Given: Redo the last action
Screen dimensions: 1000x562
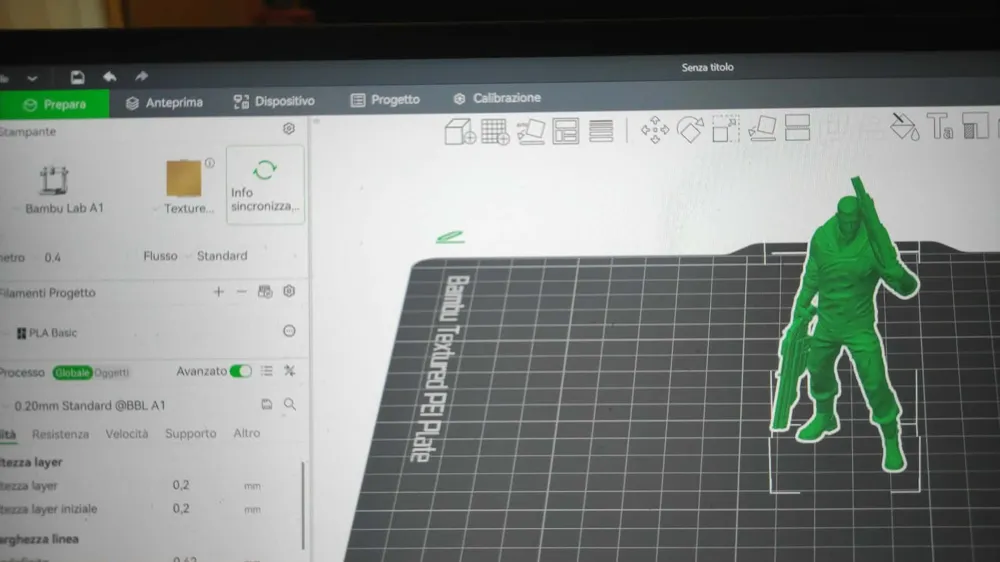Looking at the screenshot, I should [x=142, y=77].
